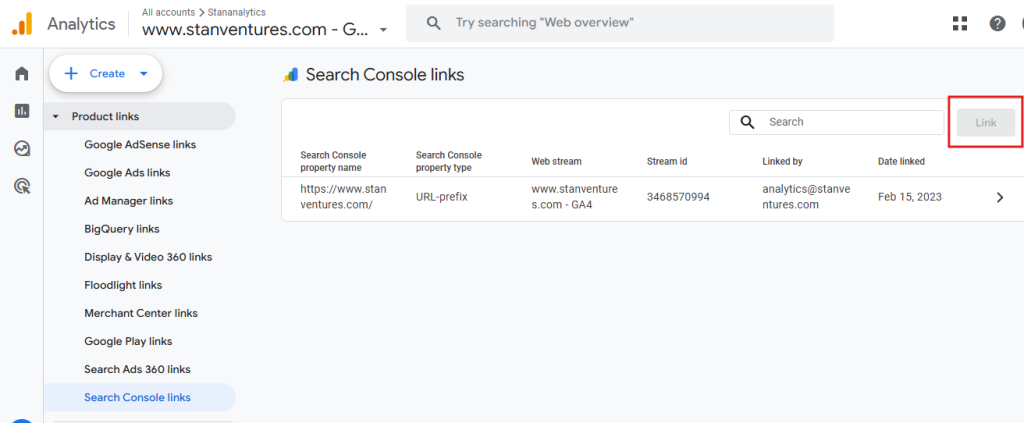Select Google Ads links menu item

point(127,173)
